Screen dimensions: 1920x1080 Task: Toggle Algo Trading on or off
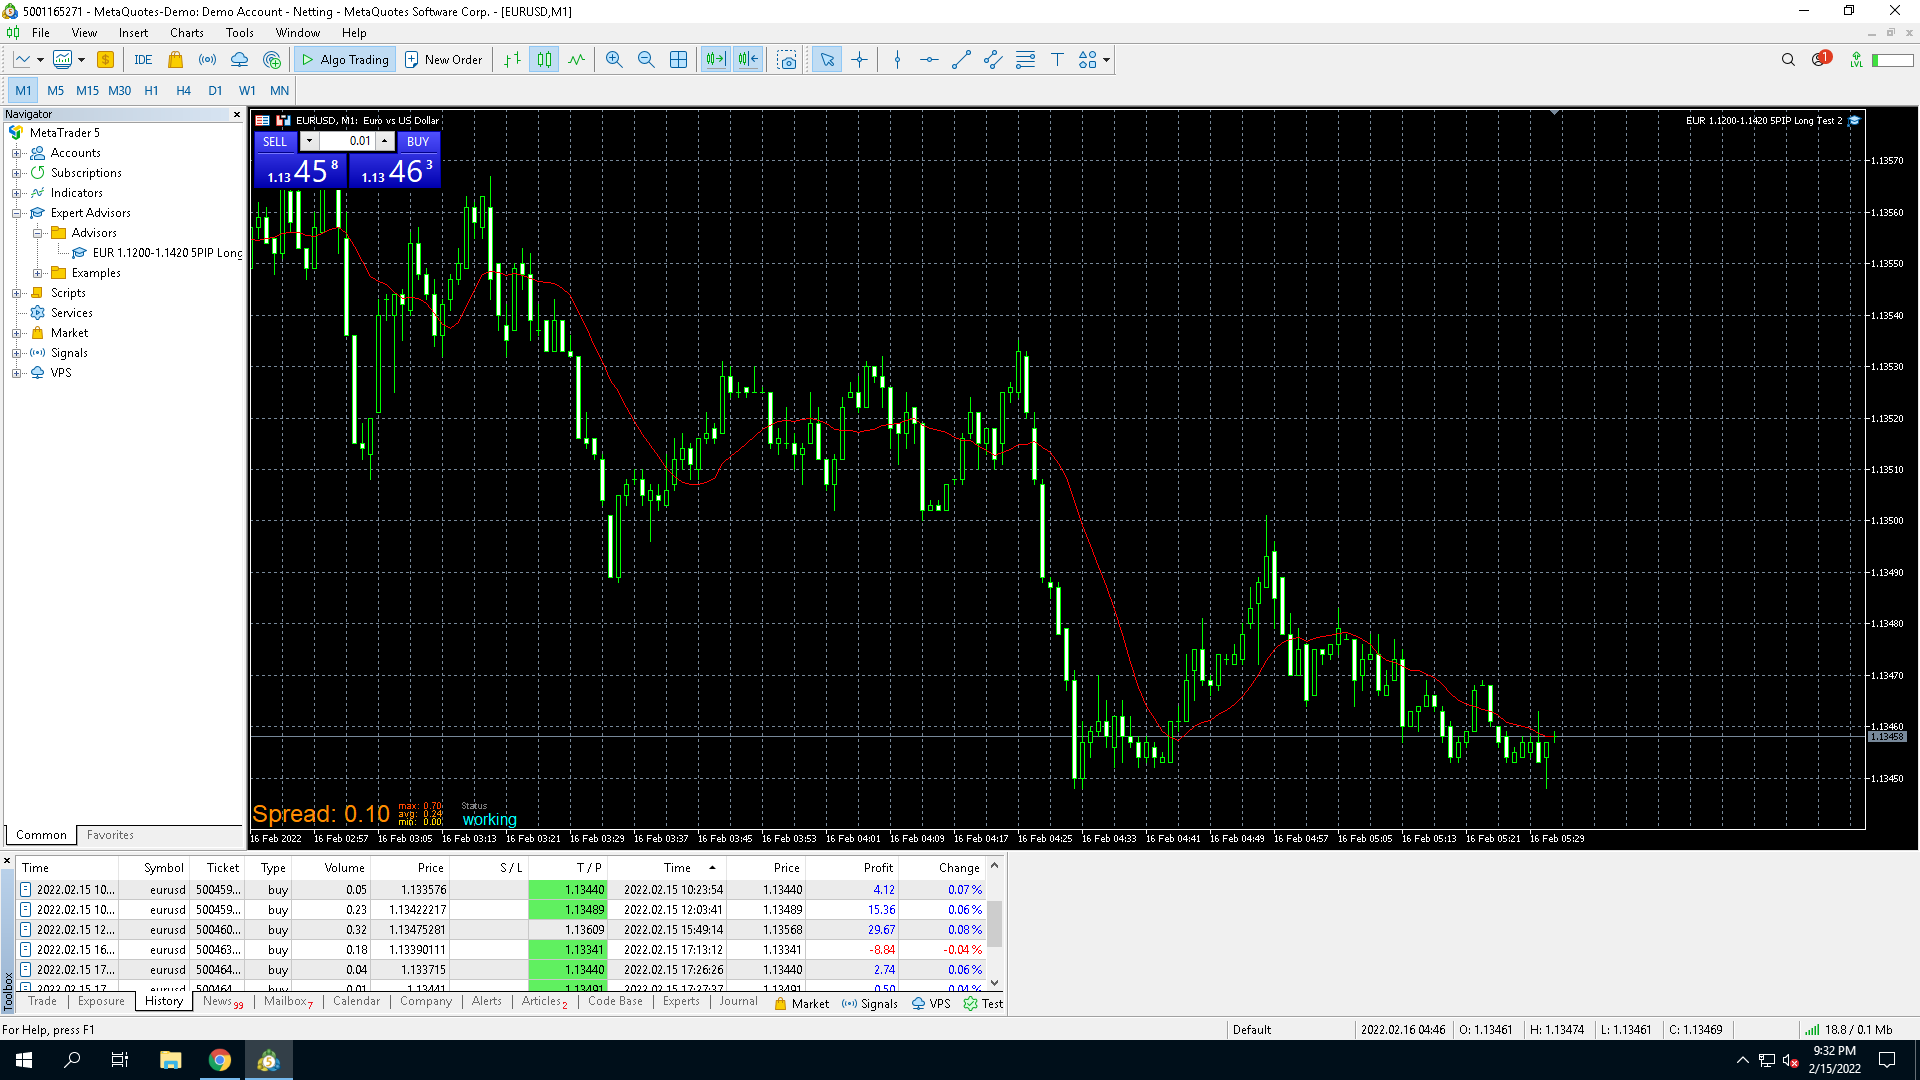click(x=345, y=60)
